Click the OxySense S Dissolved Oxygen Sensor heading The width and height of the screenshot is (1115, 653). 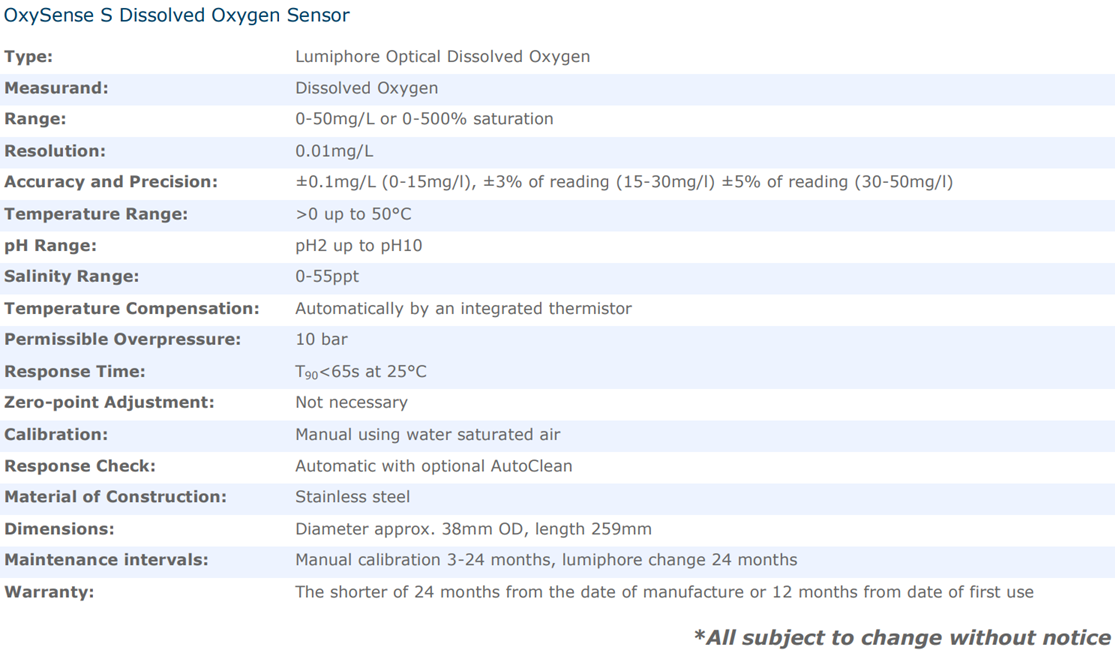177,16
